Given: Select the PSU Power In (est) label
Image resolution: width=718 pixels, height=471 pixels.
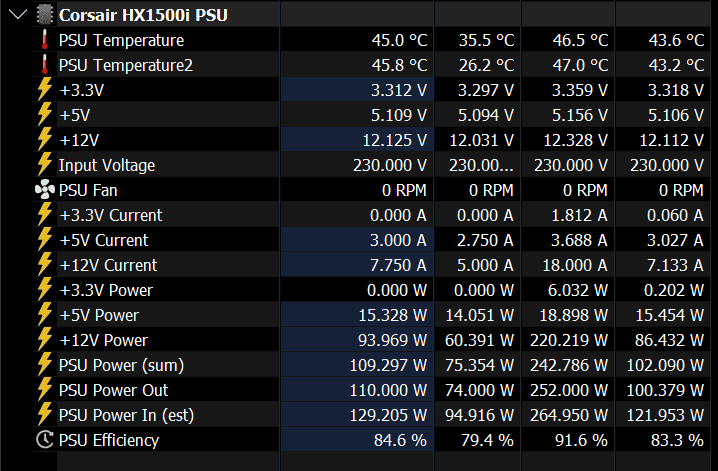Looking at the screenshot, I should [x=126, y=415].
